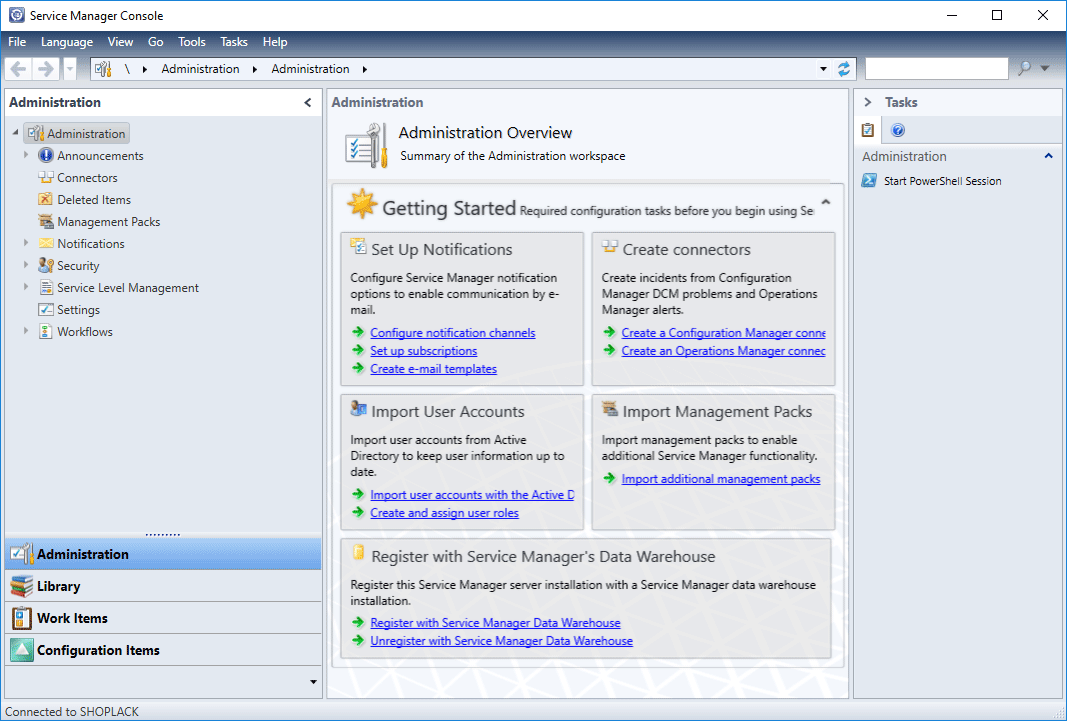
Task: Click the Security users icon in tree
Action: click(46, 265)
